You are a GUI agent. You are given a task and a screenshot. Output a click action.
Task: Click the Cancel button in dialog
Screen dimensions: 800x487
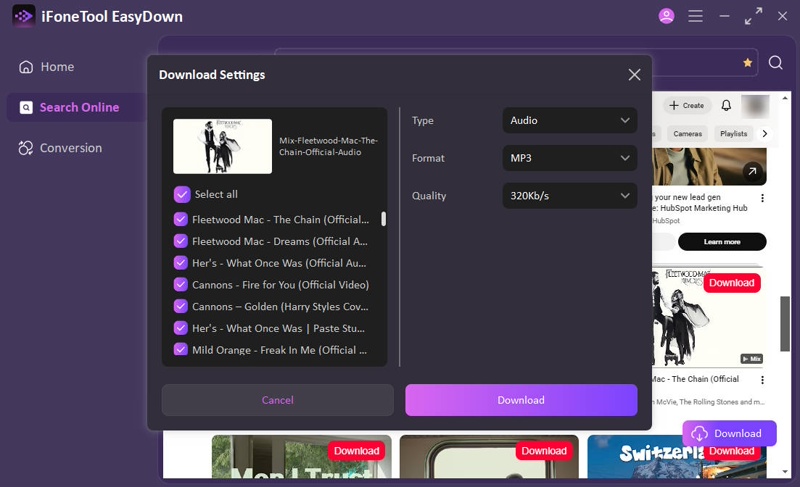(x=278, y=400)
